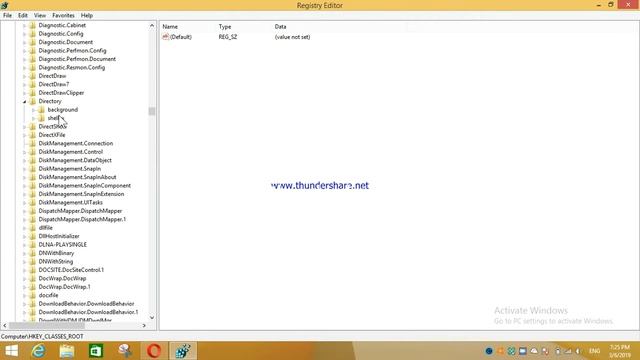Viewport: 640px width, 360px height.
Task: Select DownloadBehavior.DownloadBehavior key
Action: point(86,304)
